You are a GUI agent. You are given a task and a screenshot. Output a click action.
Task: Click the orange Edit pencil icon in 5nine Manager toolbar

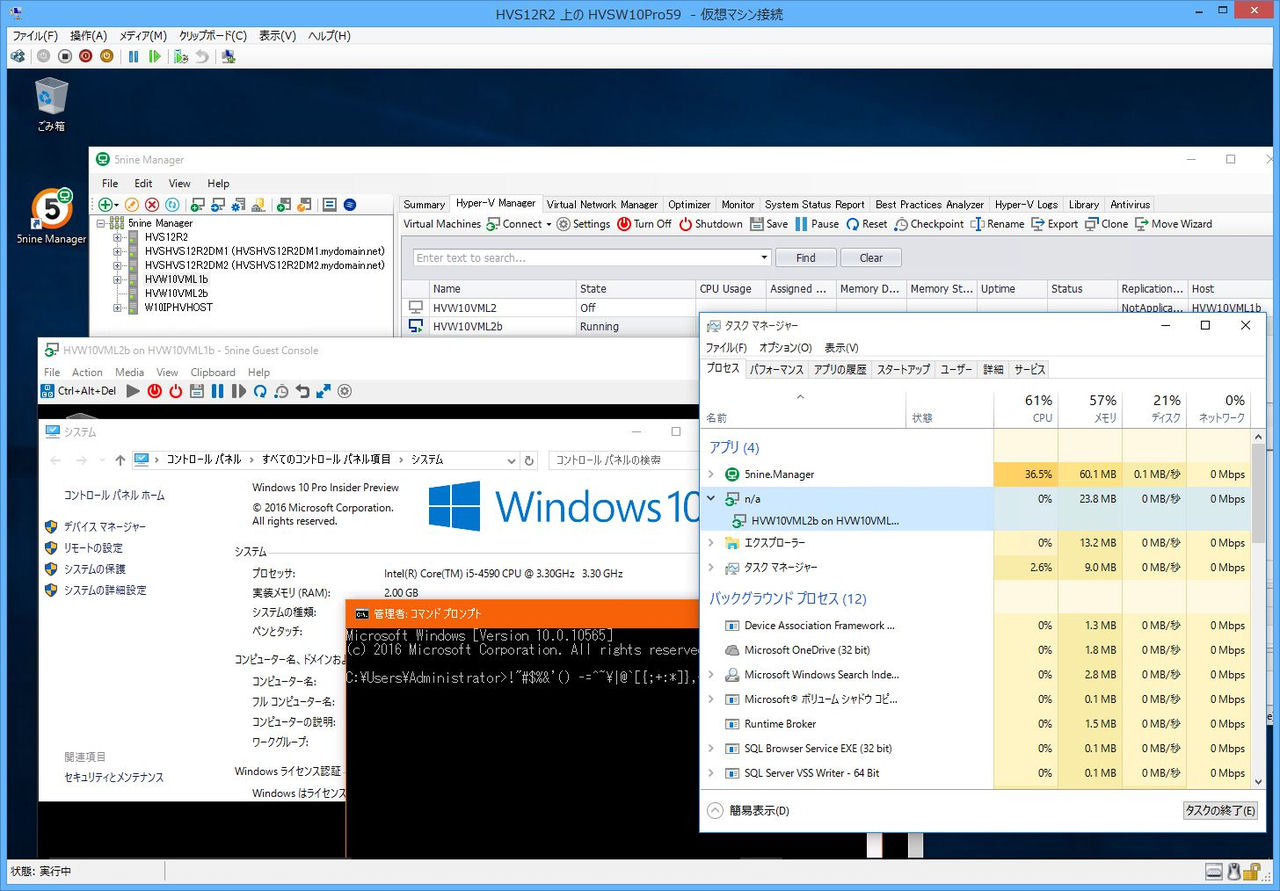click(x=132, y=204)
